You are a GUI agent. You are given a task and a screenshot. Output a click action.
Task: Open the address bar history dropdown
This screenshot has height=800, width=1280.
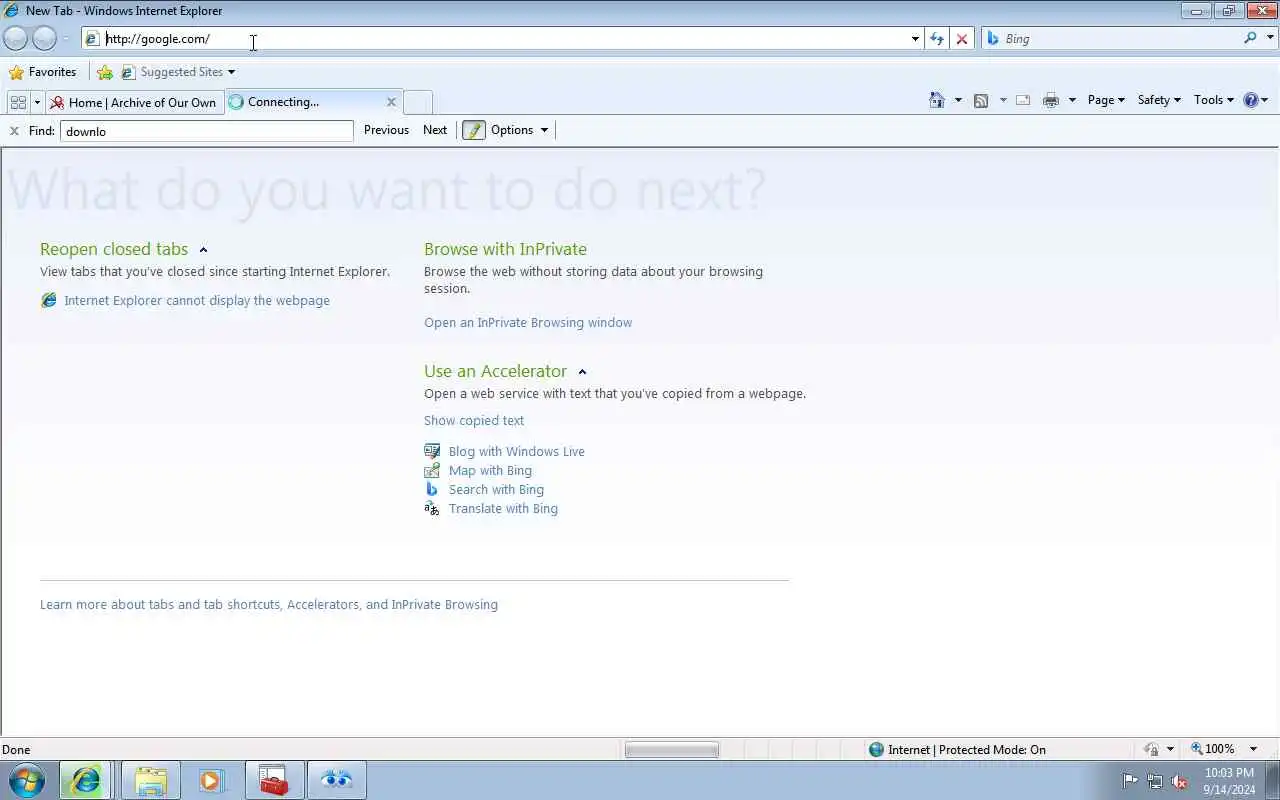click(915, 39)
